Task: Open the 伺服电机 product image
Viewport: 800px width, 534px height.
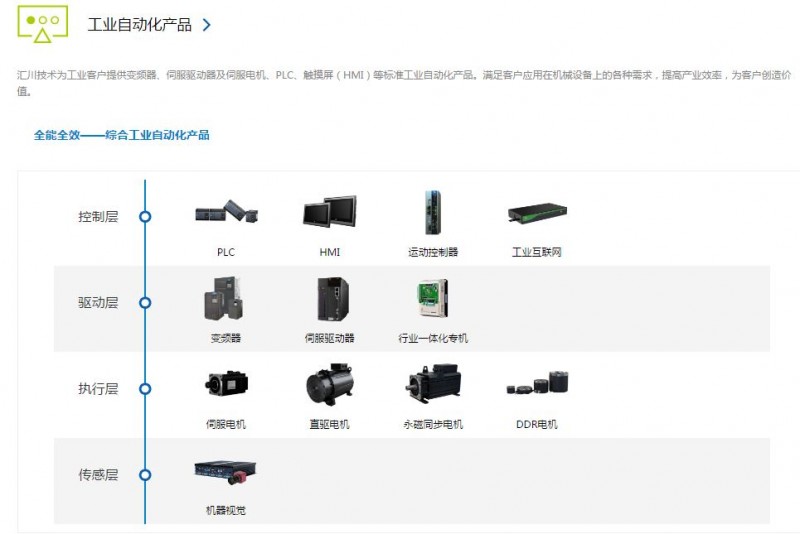Action: tap(227, 384)
